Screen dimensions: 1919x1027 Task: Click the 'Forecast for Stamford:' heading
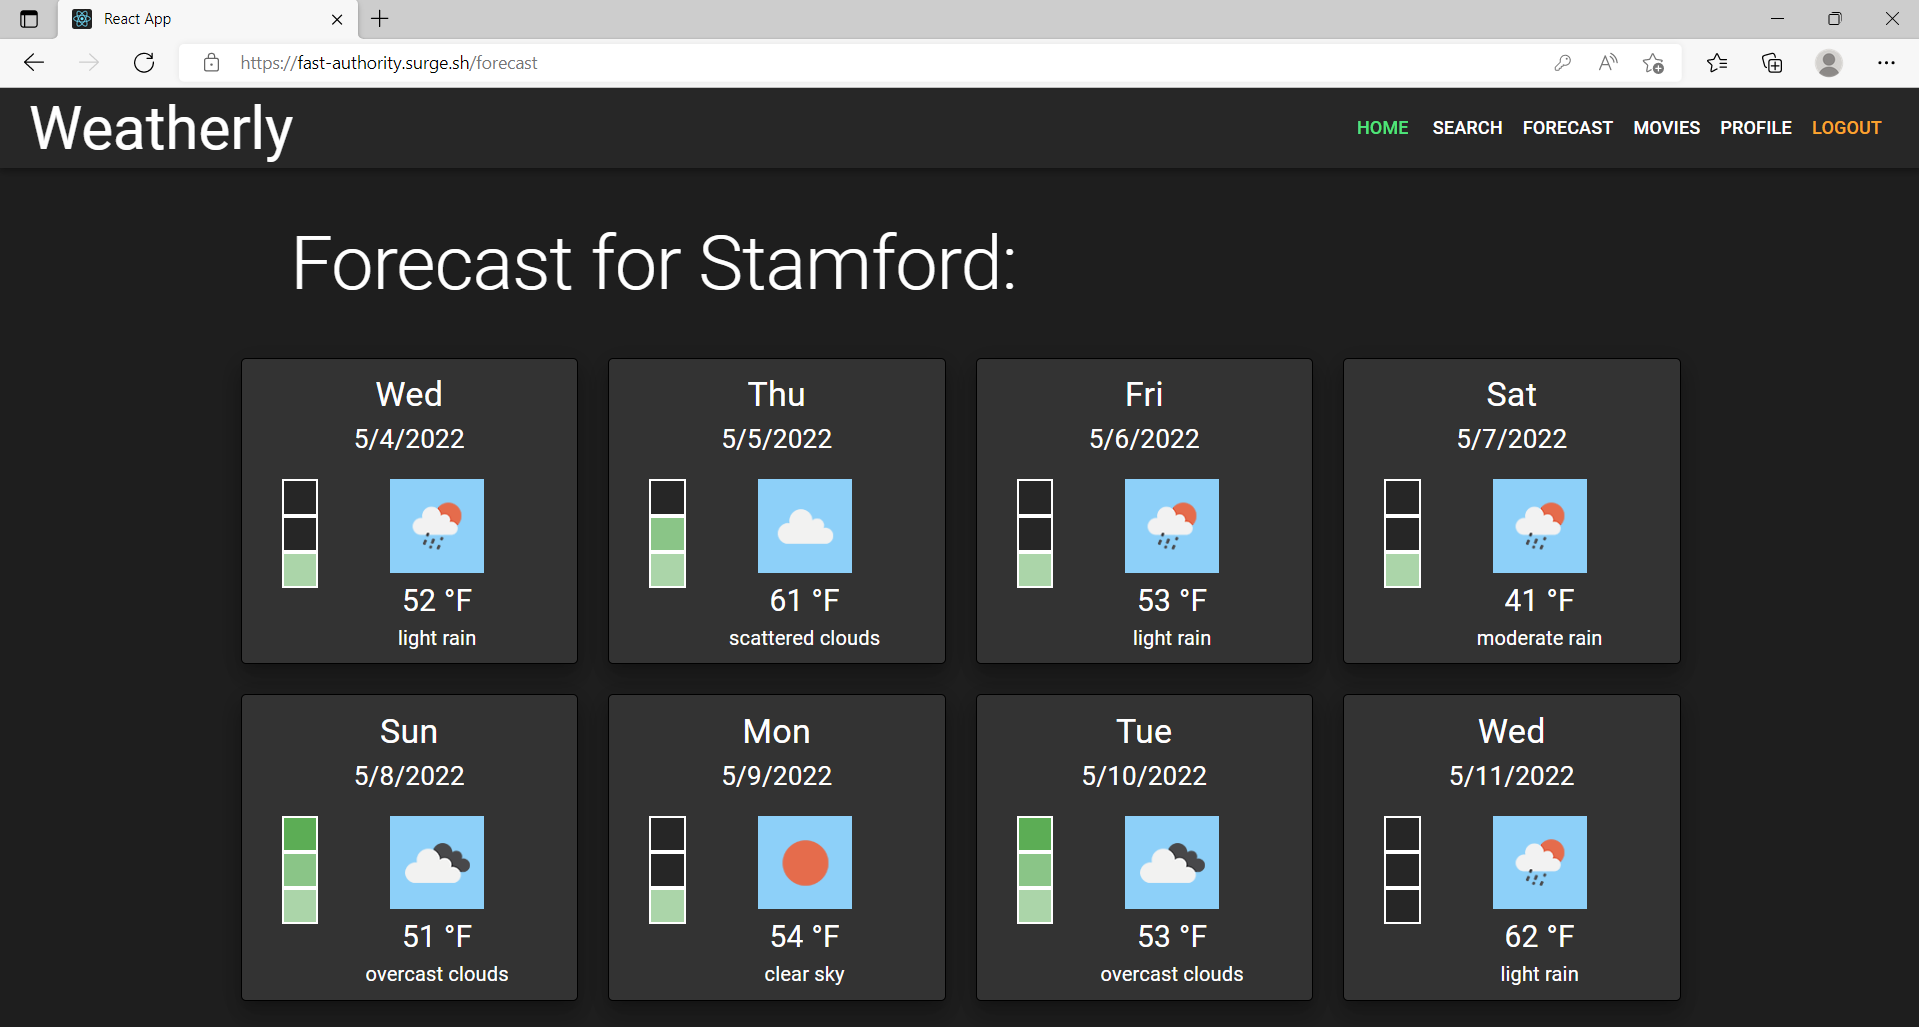pyautogui.click(x=654, y=264)
